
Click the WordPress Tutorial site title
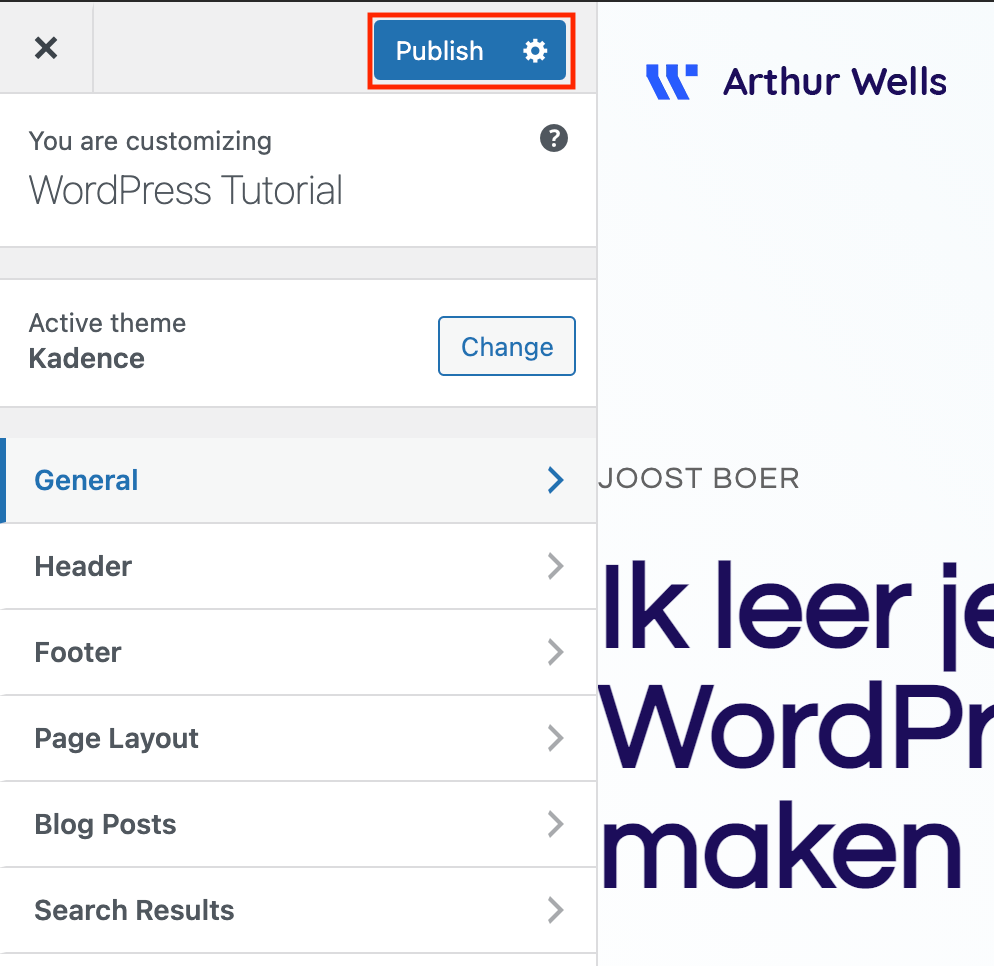coord(186,190)
